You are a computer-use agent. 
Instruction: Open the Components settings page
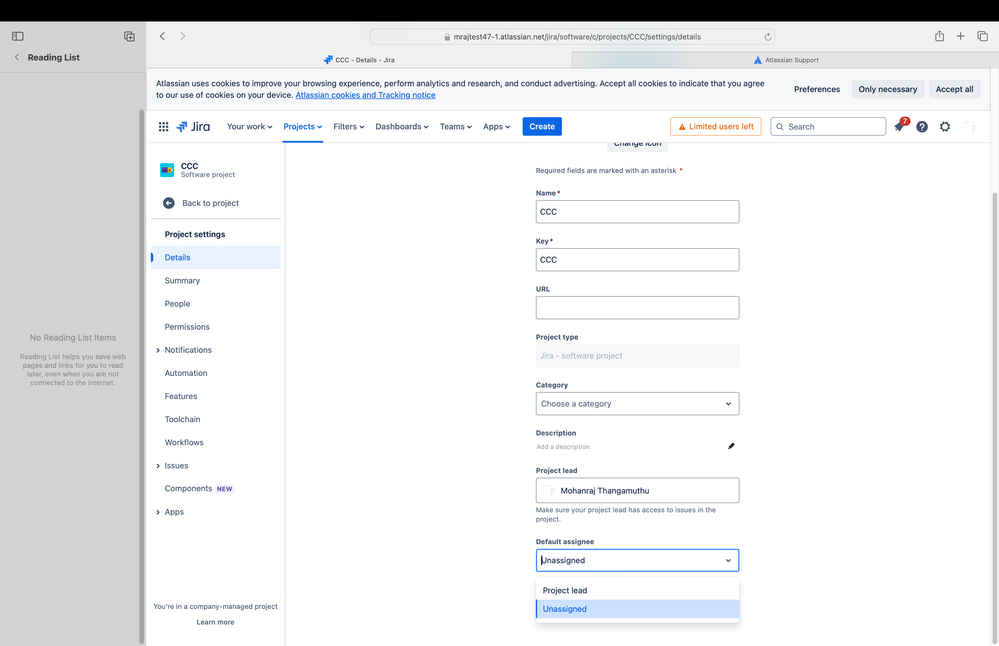click(x=215, y=489)
